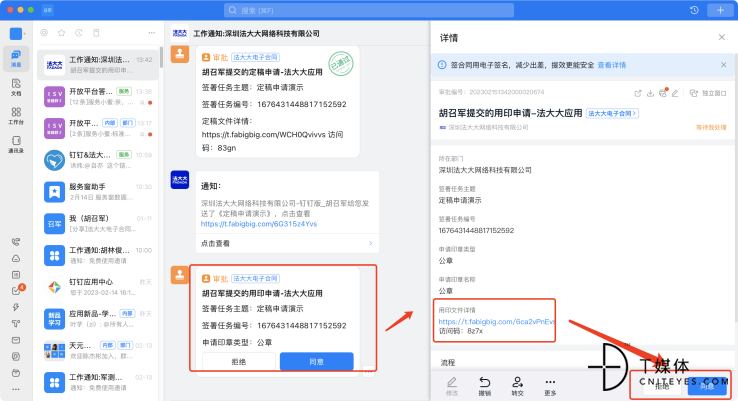The width and height of the screenshot is (738, 401).
Task: Open approval in 独立窗口 standalone window
Action: pos(708,93)
